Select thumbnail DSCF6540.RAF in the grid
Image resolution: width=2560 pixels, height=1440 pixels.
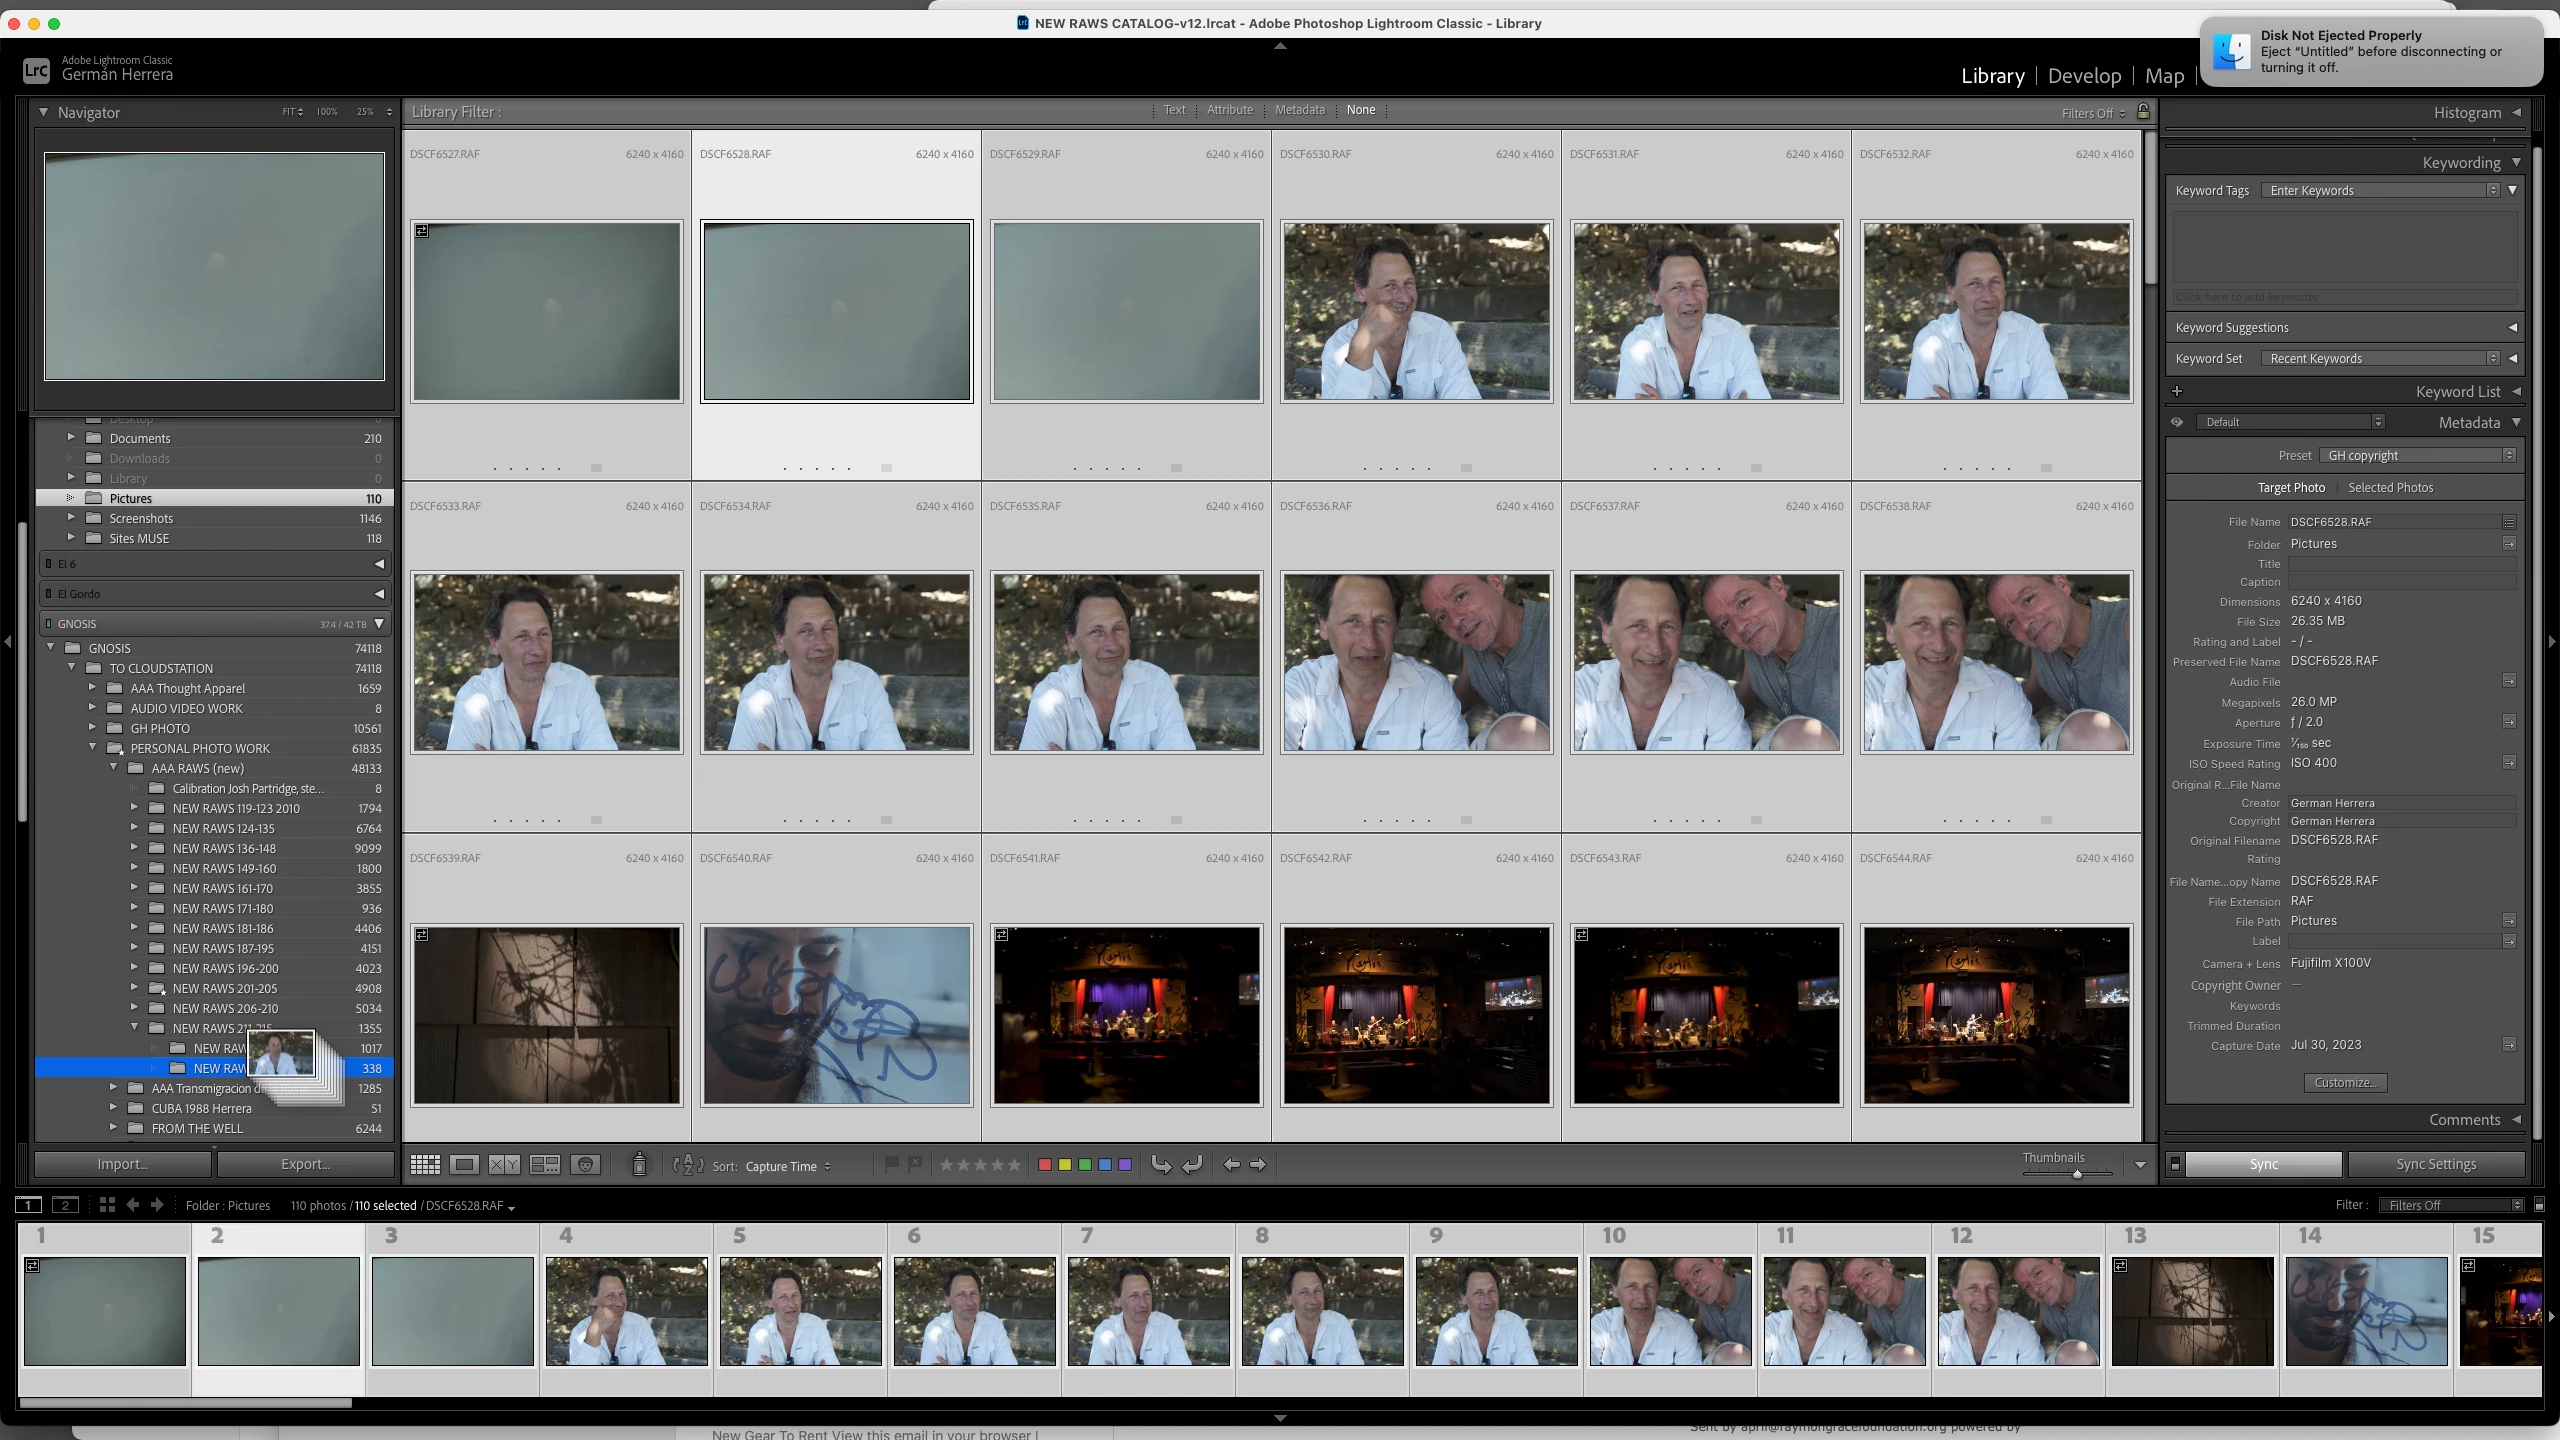836,1014
